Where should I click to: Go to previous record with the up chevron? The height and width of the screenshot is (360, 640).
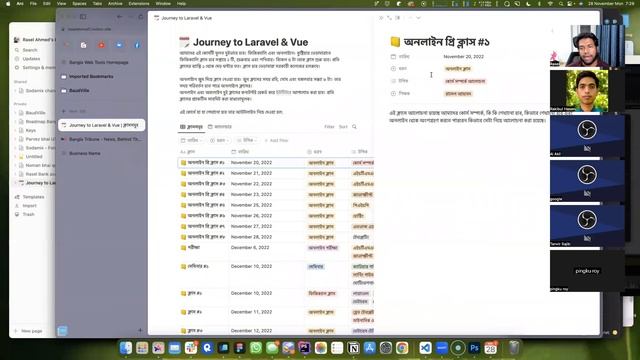pos(410,18)
